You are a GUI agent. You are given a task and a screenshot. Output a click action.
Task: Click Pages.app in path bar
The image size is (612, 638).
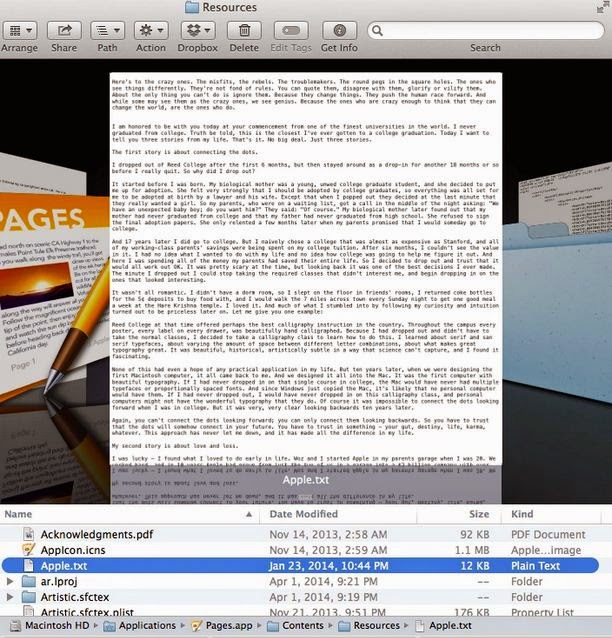pos(229,625)
